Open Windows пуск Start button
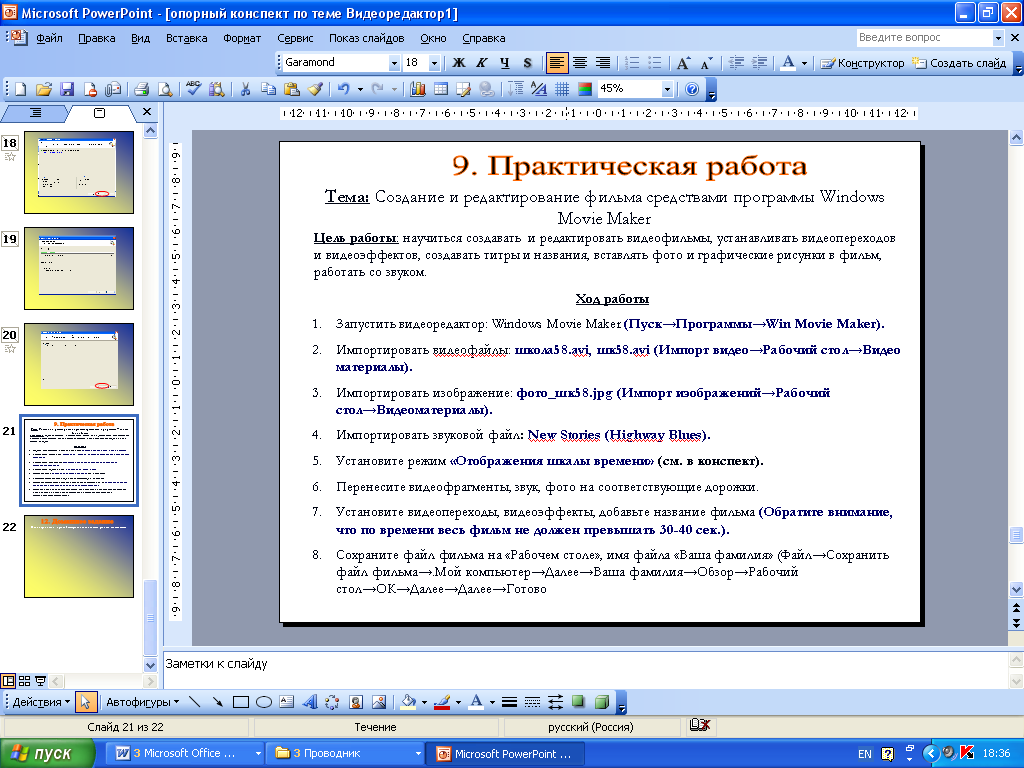The height and width of the screenshot is (768, 1024). pyautogui.click(x=47, y=754)
